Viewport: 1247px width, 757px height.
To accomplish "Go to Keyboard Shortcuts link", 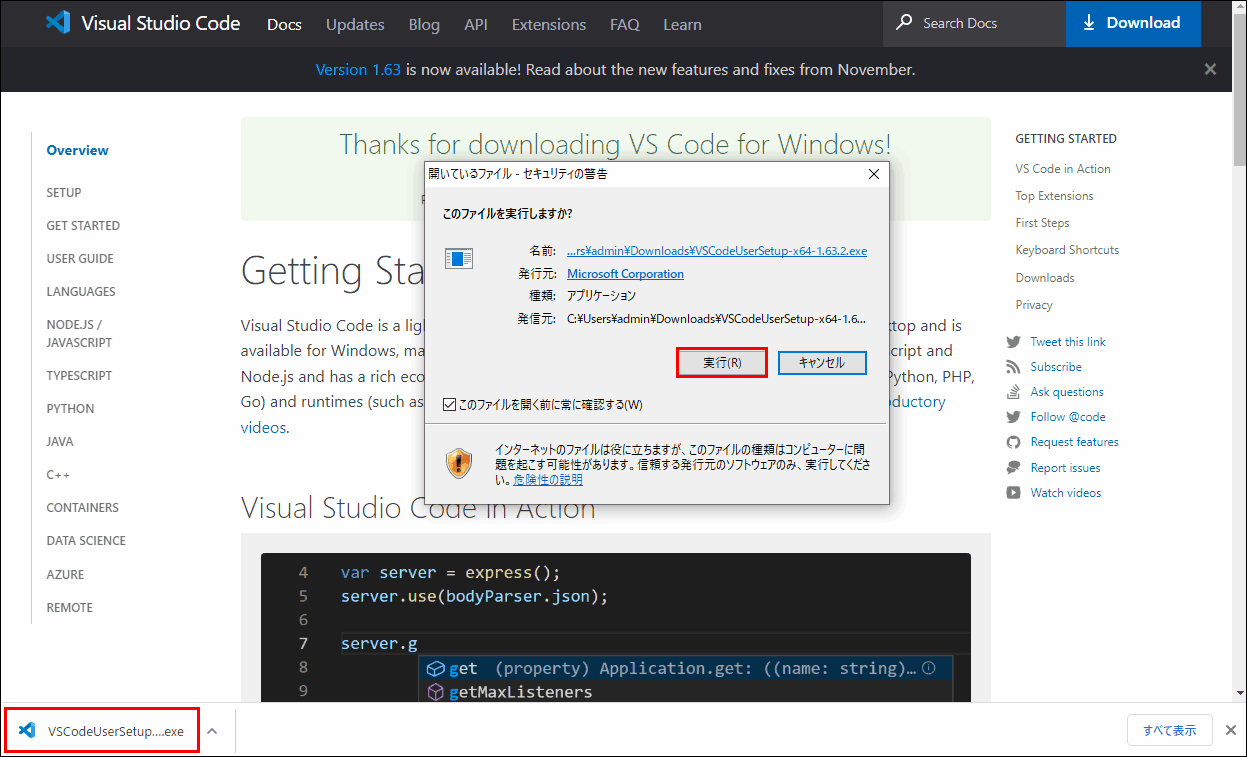I will click(x=1067, y=250).
